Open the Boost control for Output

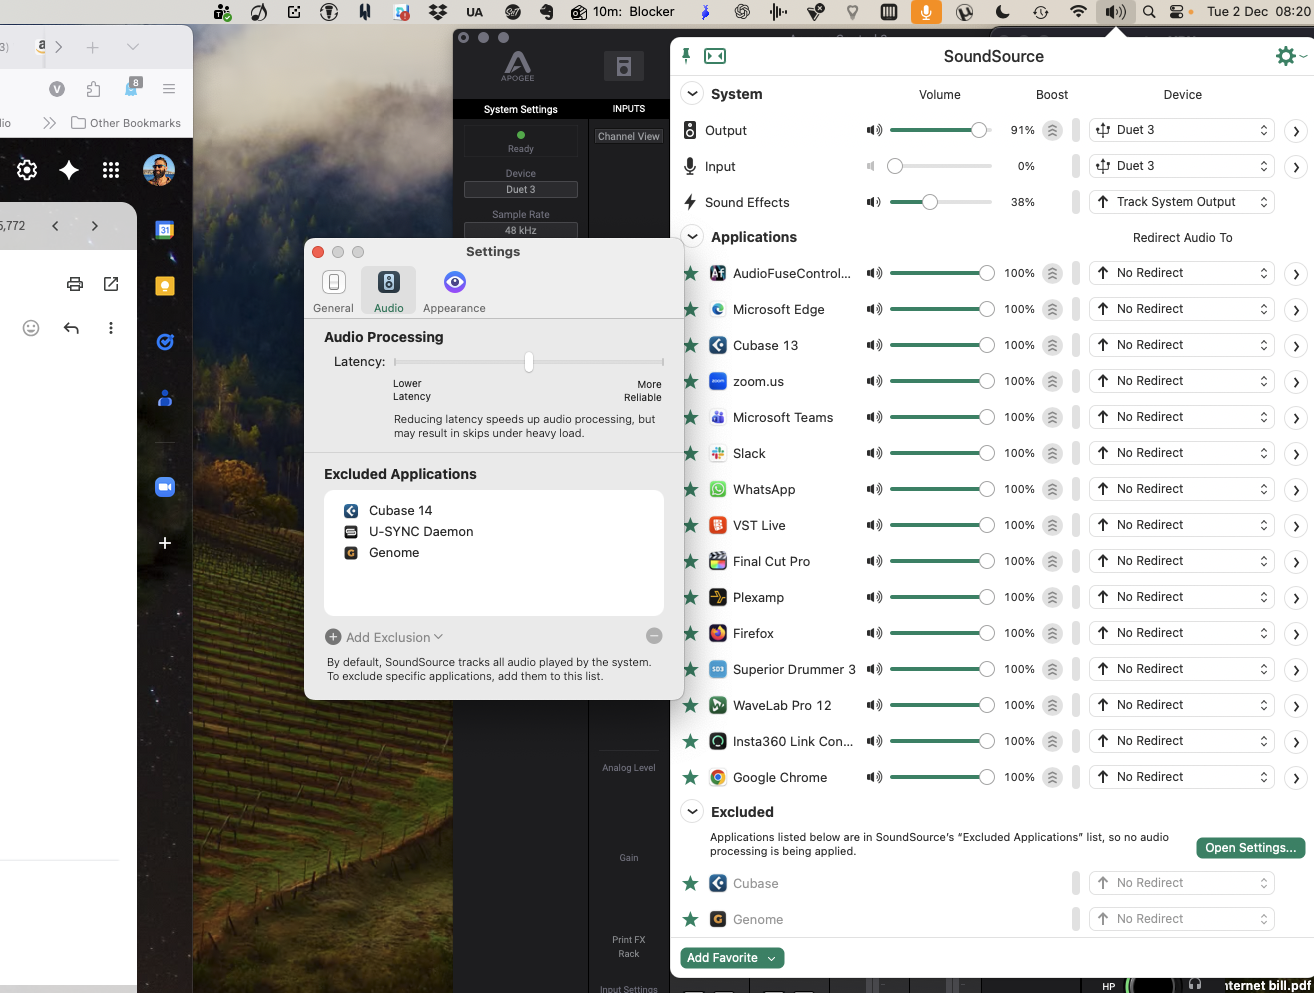coord(1052,130)
